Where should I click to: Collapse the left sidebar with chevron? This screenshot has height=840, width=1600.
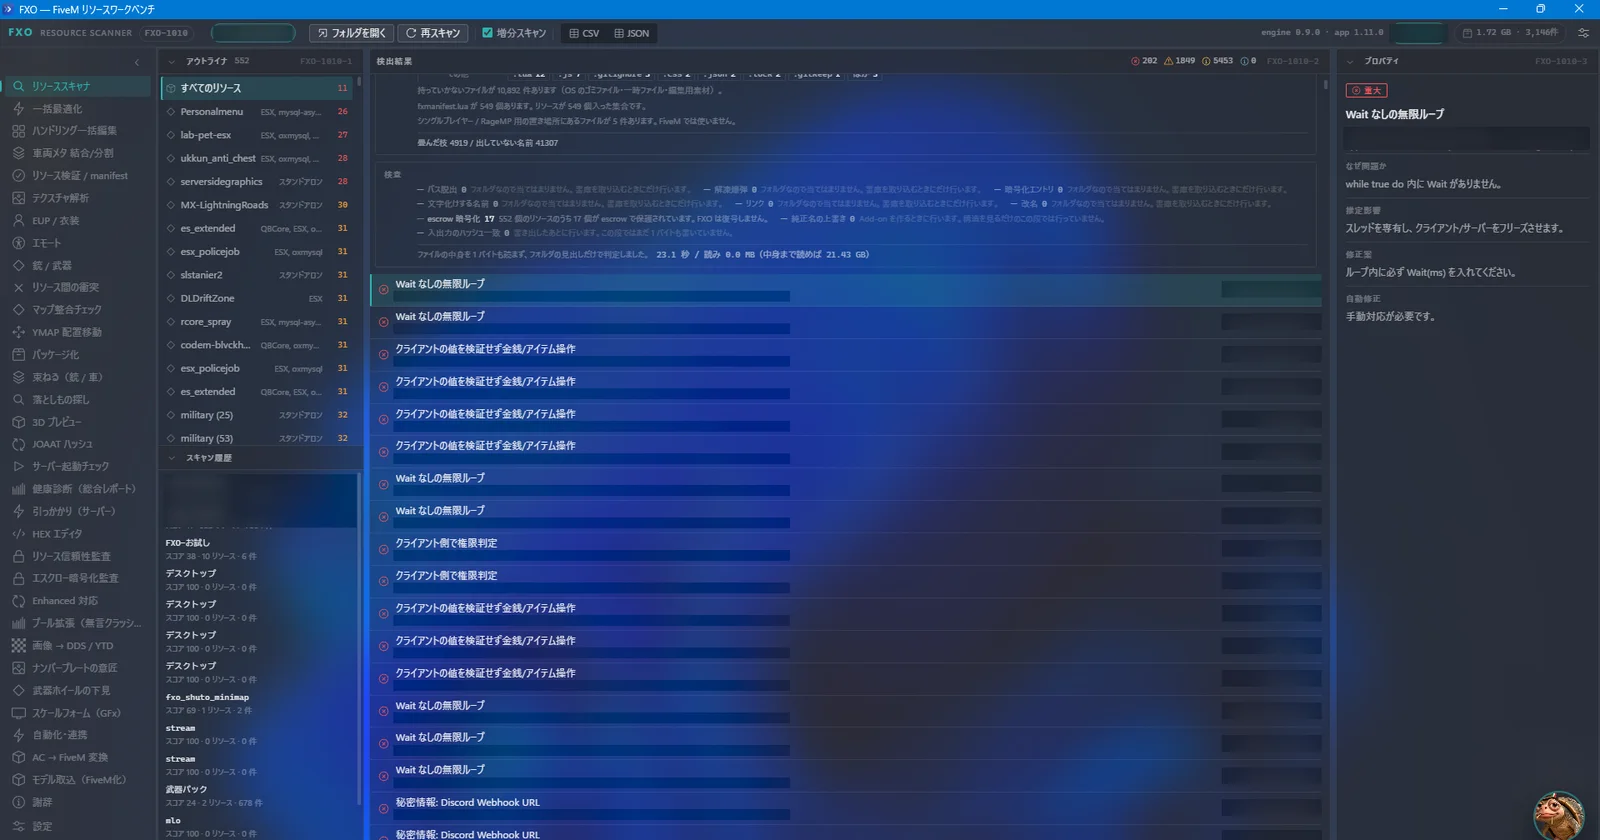pyautogui.click(x=137, y=62)
